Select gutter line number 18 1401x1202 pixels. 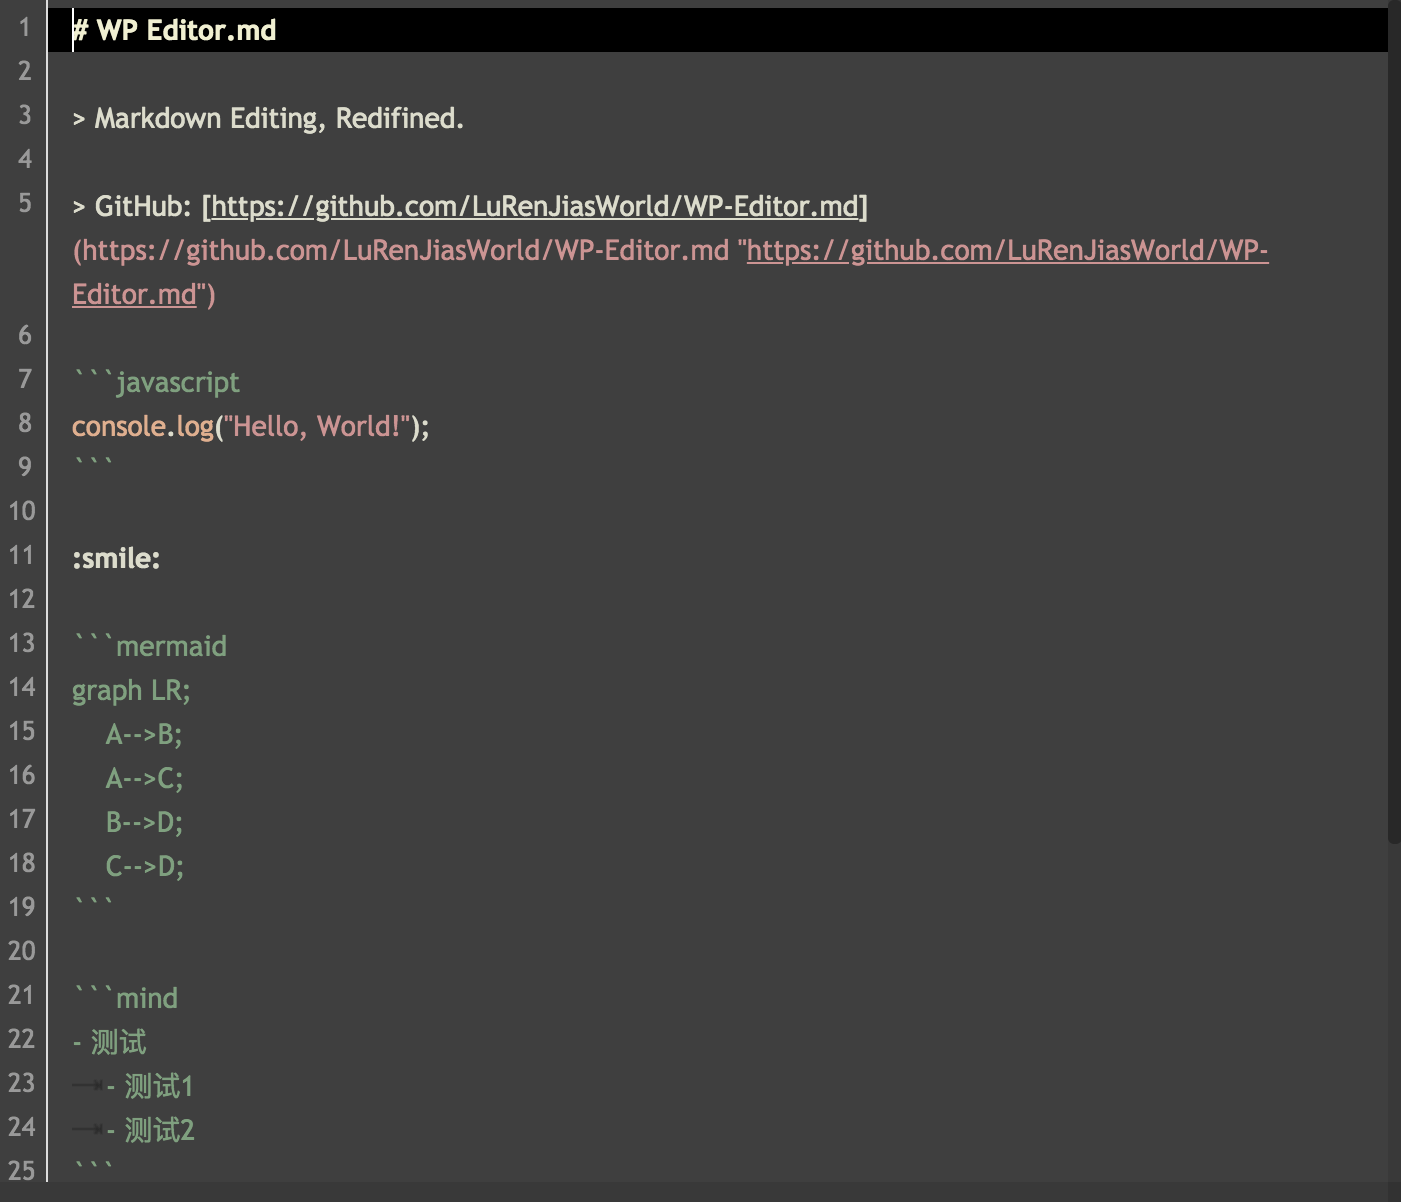tap(21, 863)
